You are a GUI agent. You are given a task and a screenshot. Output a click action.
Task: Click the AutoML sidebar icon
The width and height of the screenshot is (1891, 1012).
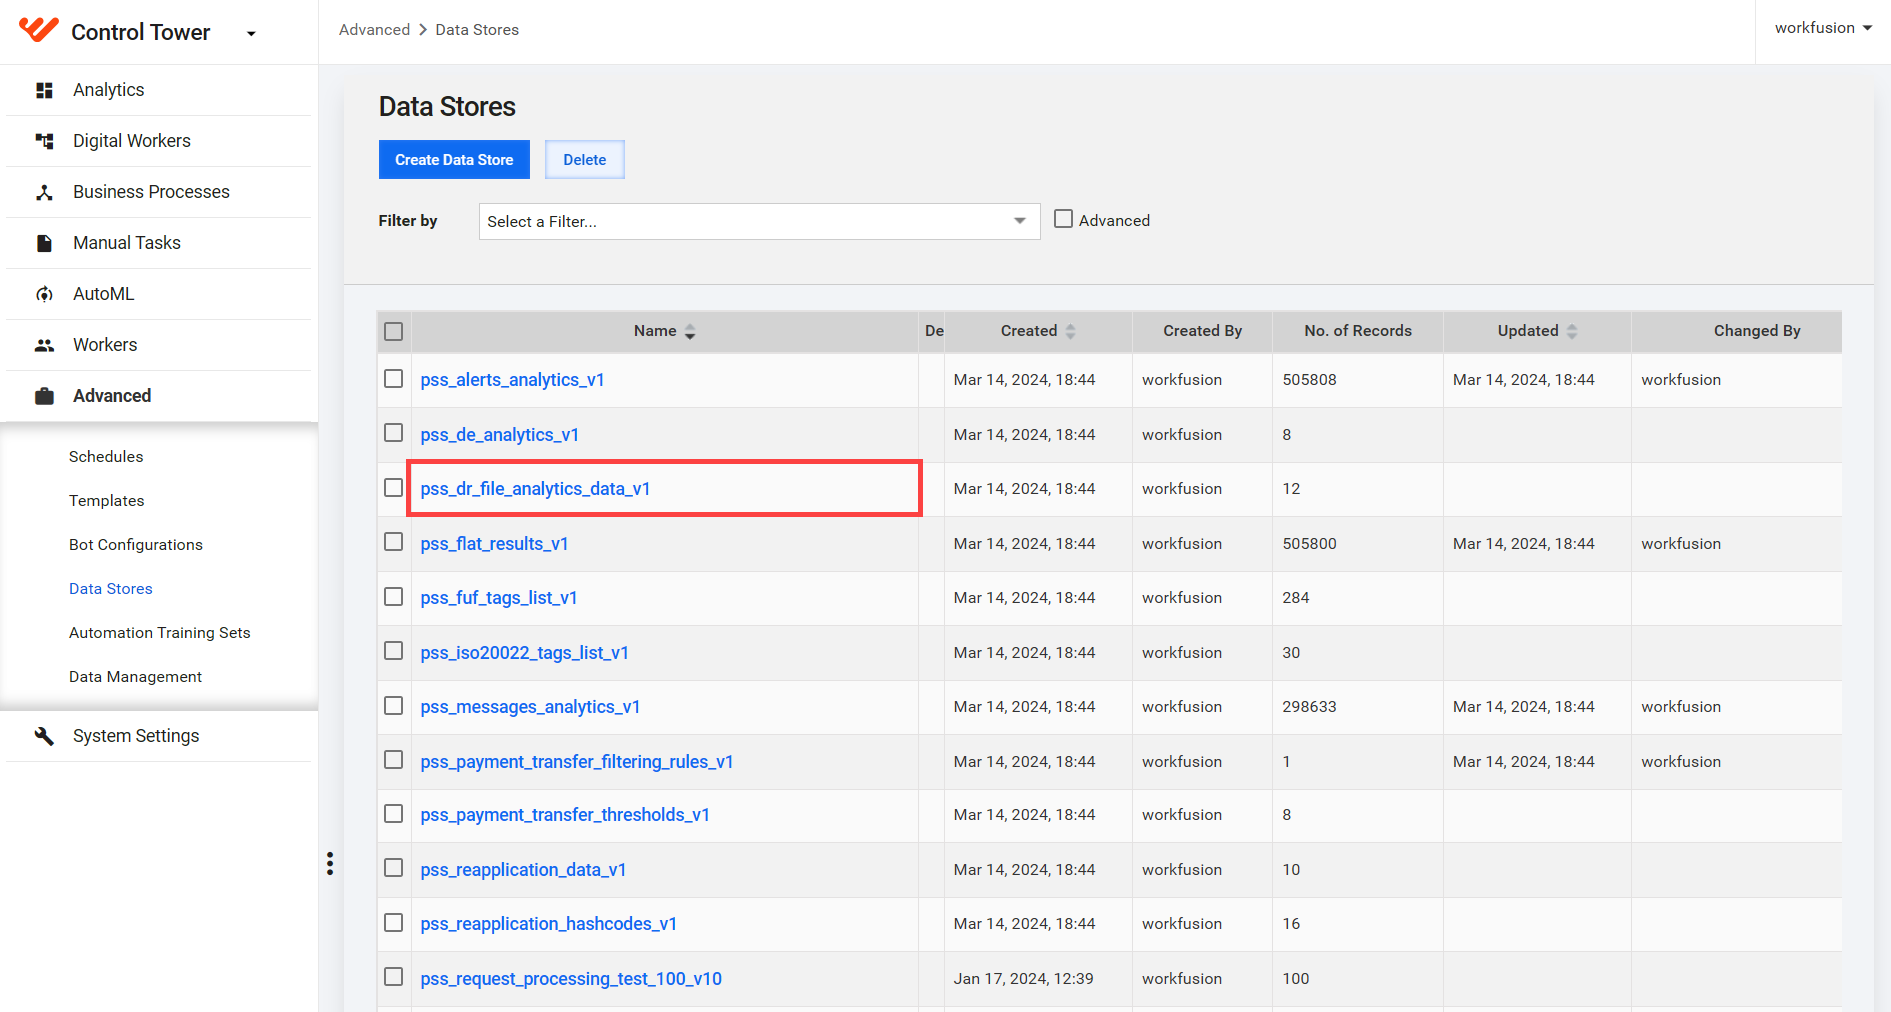[x=44, y=294]
